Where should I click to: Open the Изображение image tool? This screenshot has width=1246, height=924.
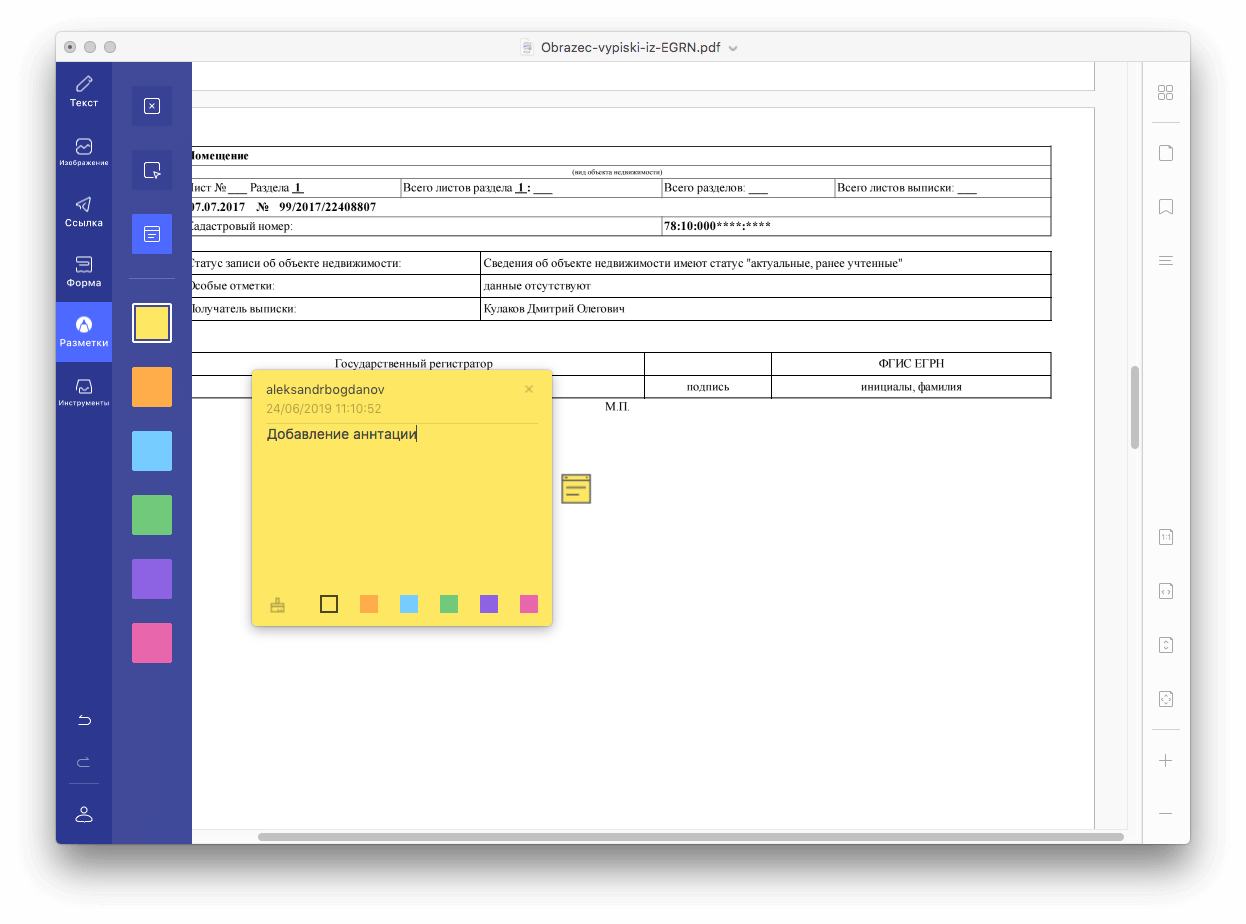click(x=84, y=151)
